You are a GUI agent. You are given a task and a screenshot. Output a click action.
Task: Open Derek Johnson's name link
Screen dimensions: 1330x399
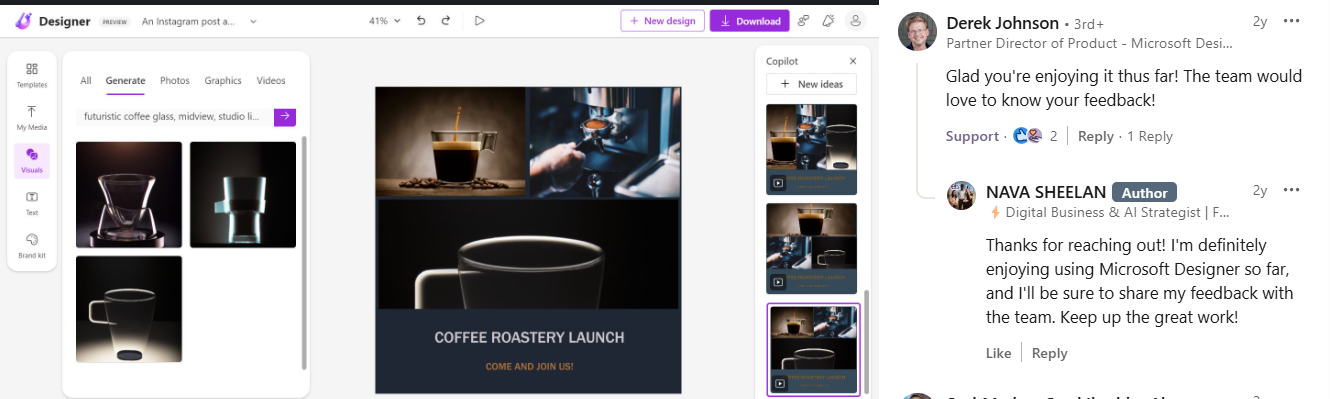[1002, 23]
